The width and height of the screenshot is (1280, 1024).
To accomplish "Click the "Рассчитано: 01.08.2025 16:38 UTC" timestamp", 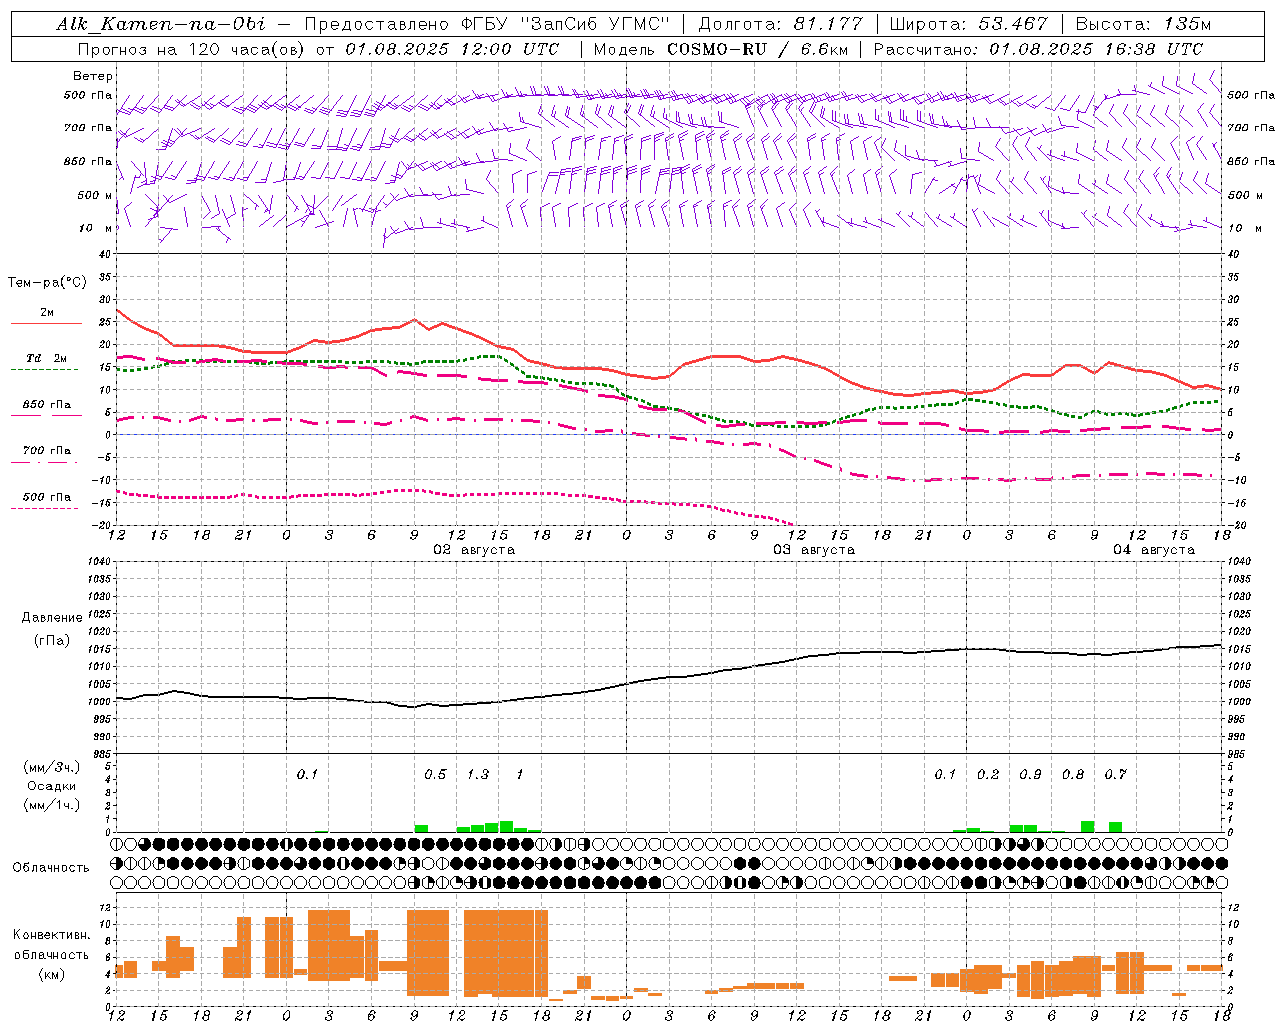I will coord(1038,49).
